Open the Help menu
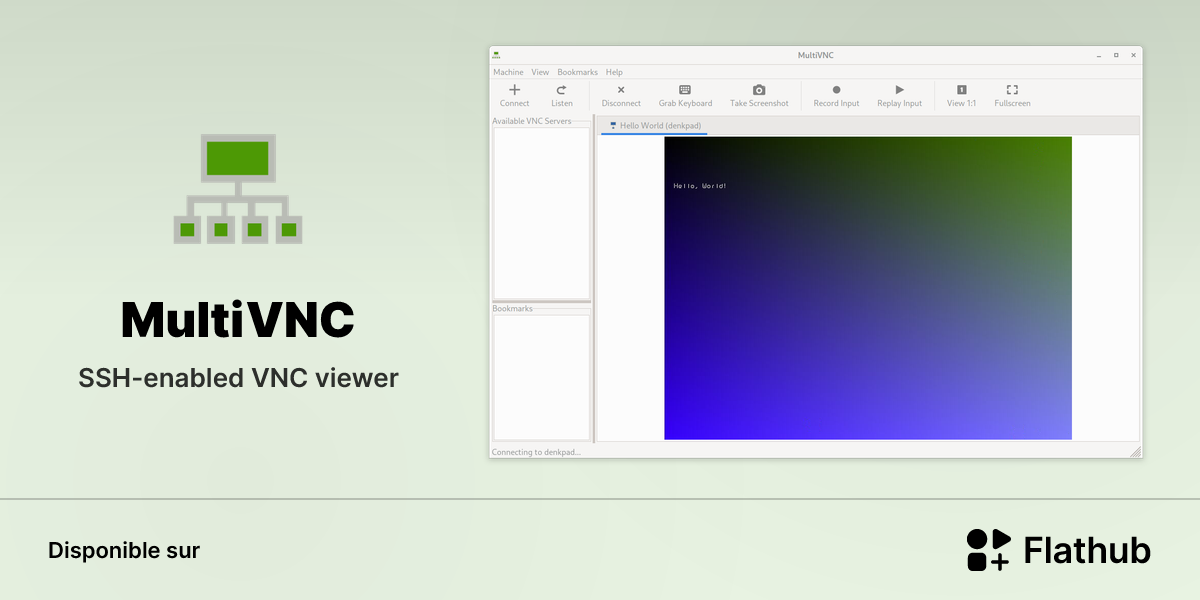The width and height of the screenshot is (1200, 600). click(x=614, y=72)
